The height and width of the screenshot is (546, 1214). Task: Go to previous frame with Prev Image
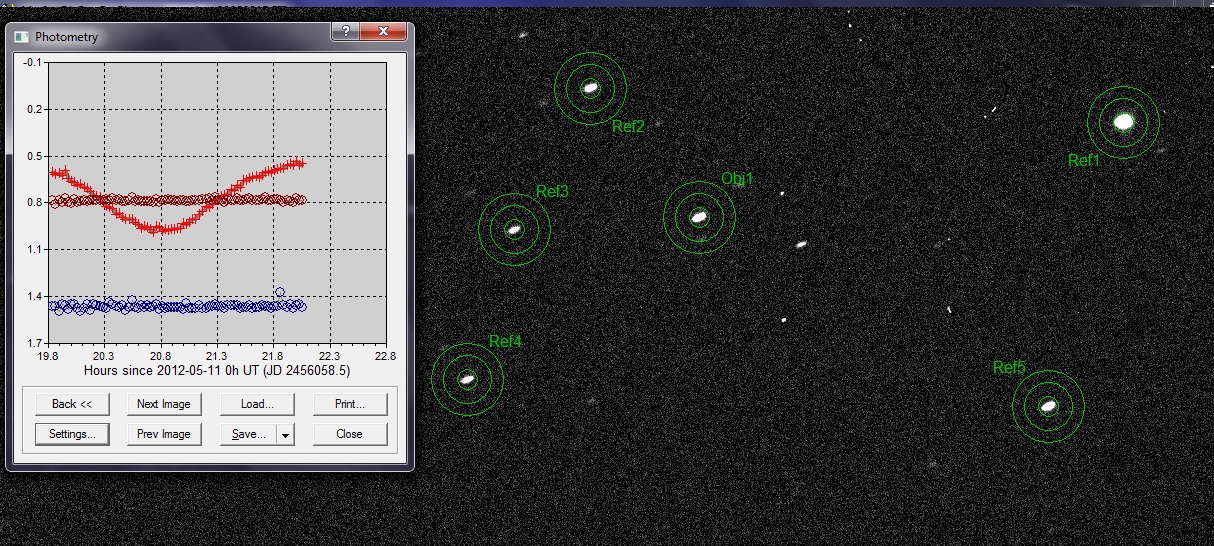[x=164, y=434]
